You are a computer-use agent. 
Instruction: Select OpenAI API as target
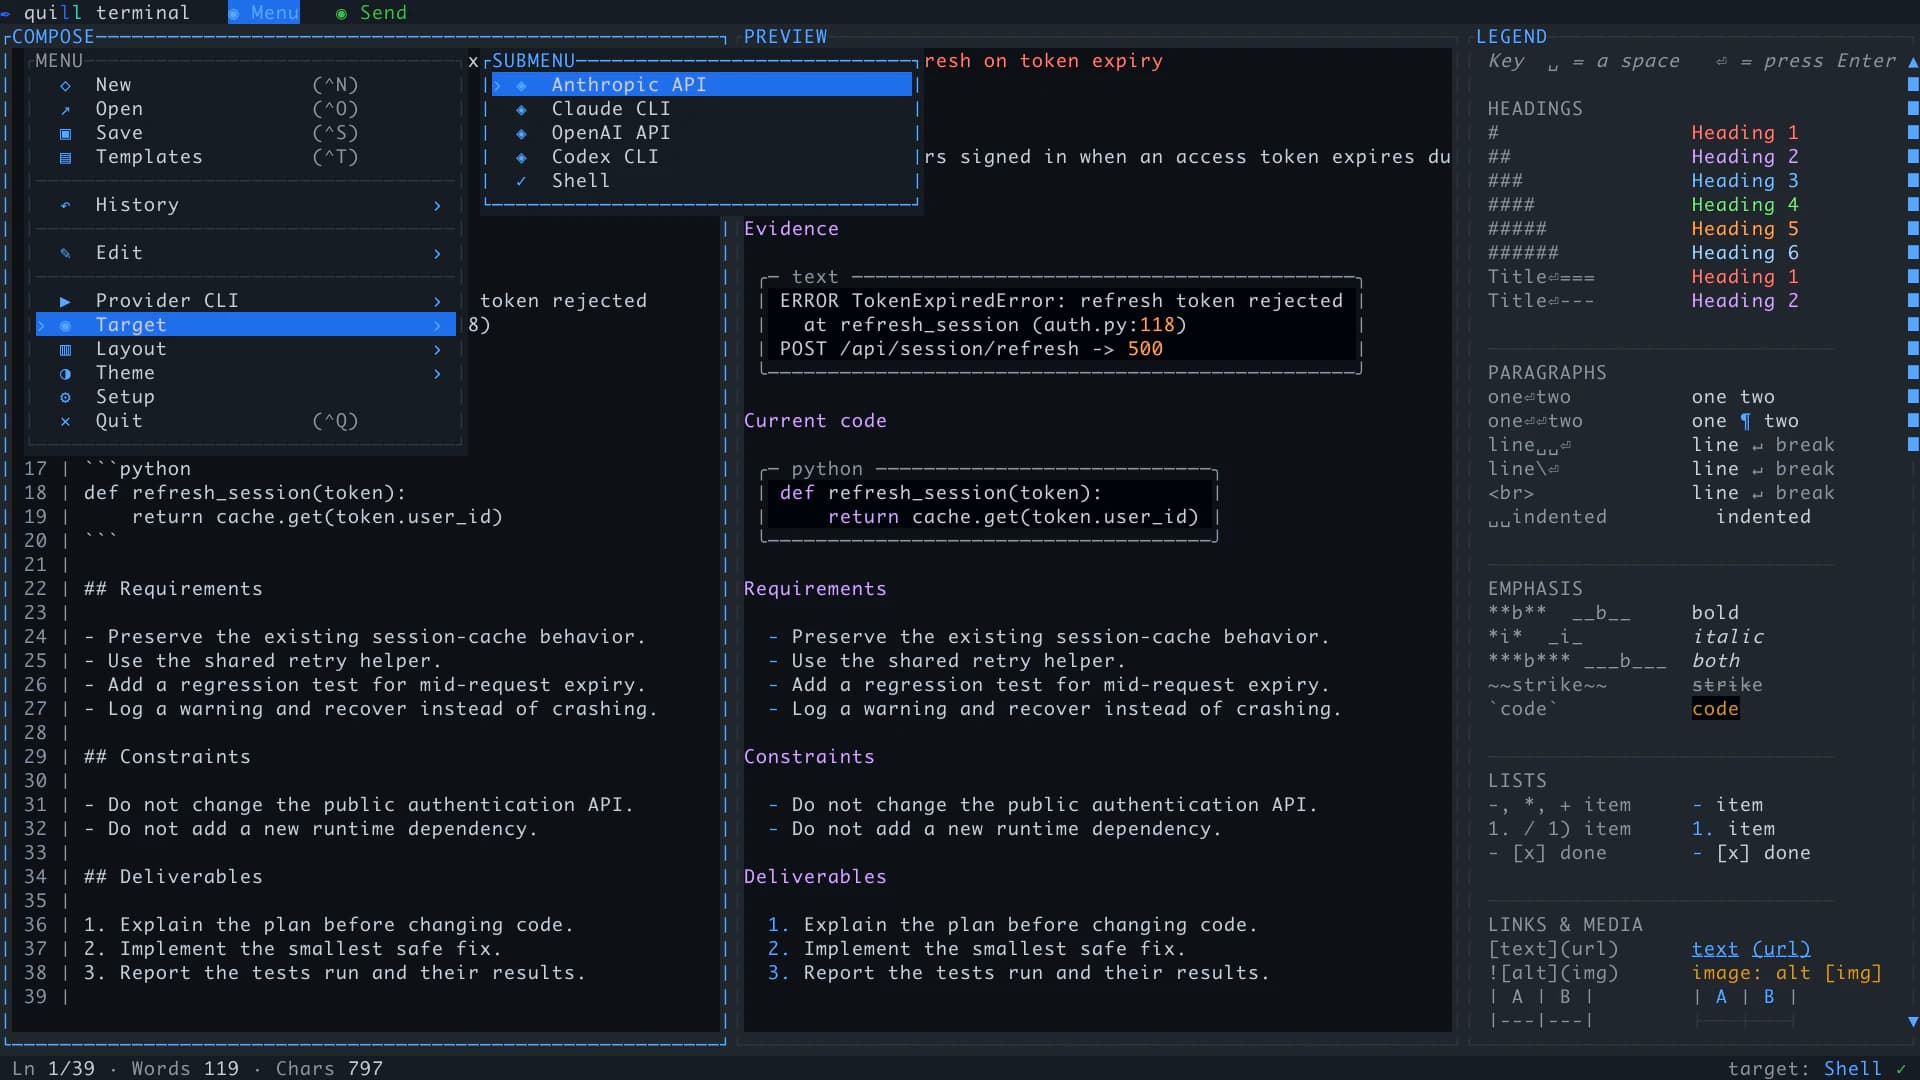[x=702, y=133]
